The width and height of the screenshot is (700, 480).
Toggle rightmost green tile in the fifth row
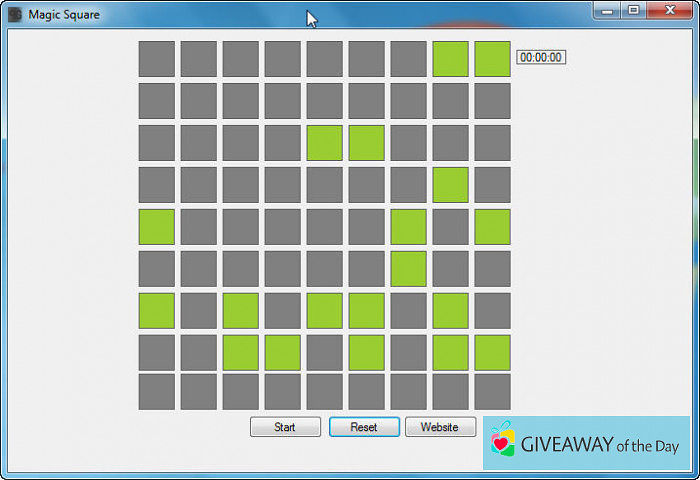[492, 227]
